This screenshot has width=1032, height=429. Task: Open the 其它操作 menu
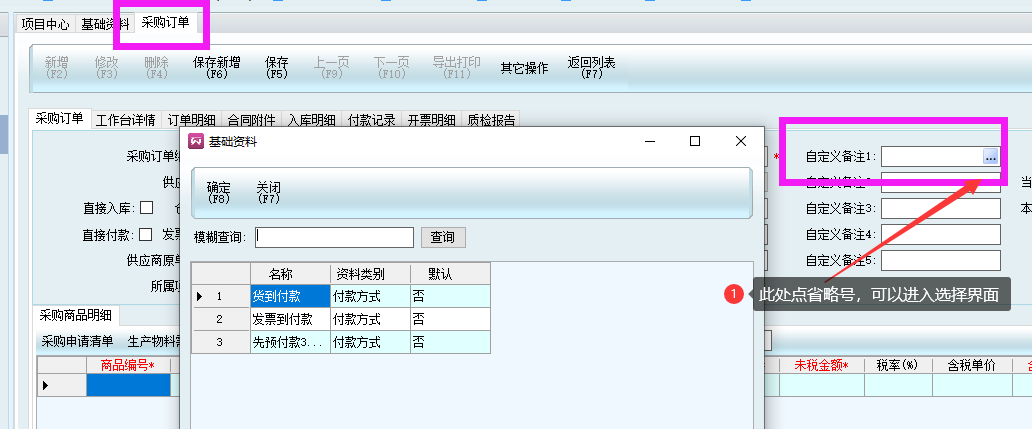[524, 68]
